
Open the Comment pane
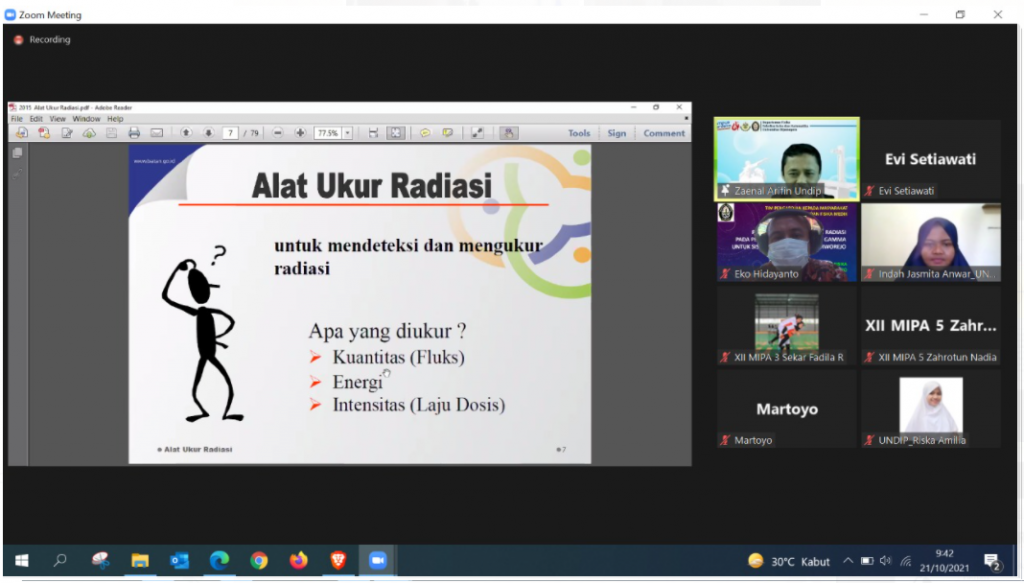(x=664, y=133)
